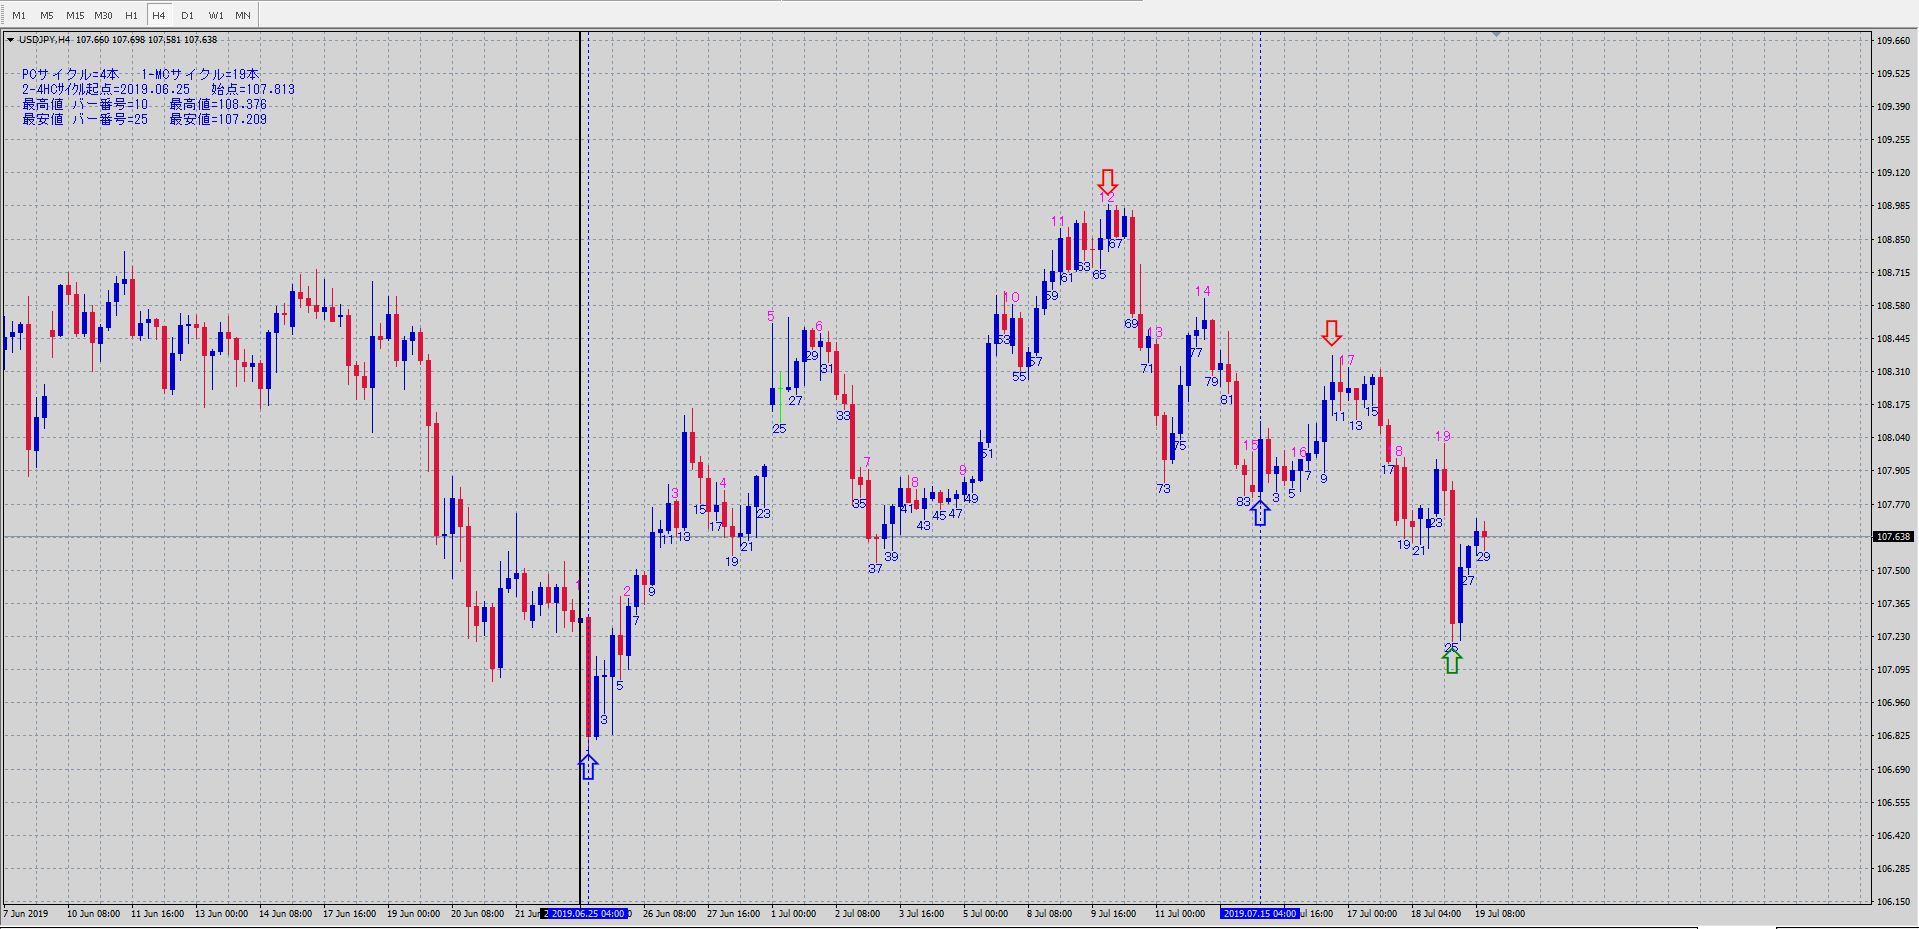Click the highlighted date label 2019.07.15 04:00
1919x929 pixels.
point(1258,913)
